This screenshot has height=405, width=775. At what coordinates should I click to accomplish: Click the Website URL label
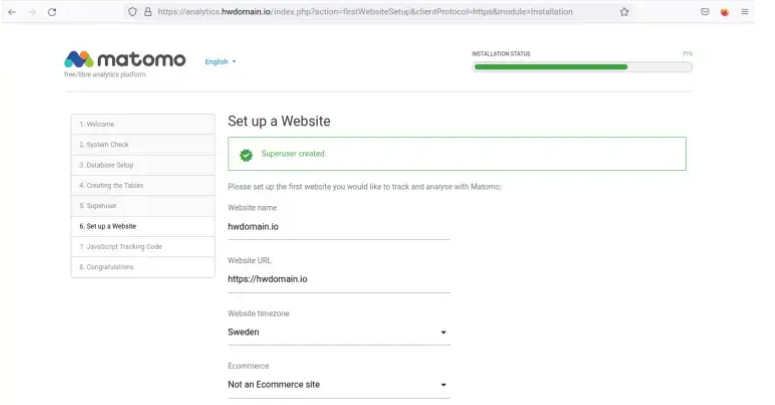pyautogui.click(x=249, y=261)
